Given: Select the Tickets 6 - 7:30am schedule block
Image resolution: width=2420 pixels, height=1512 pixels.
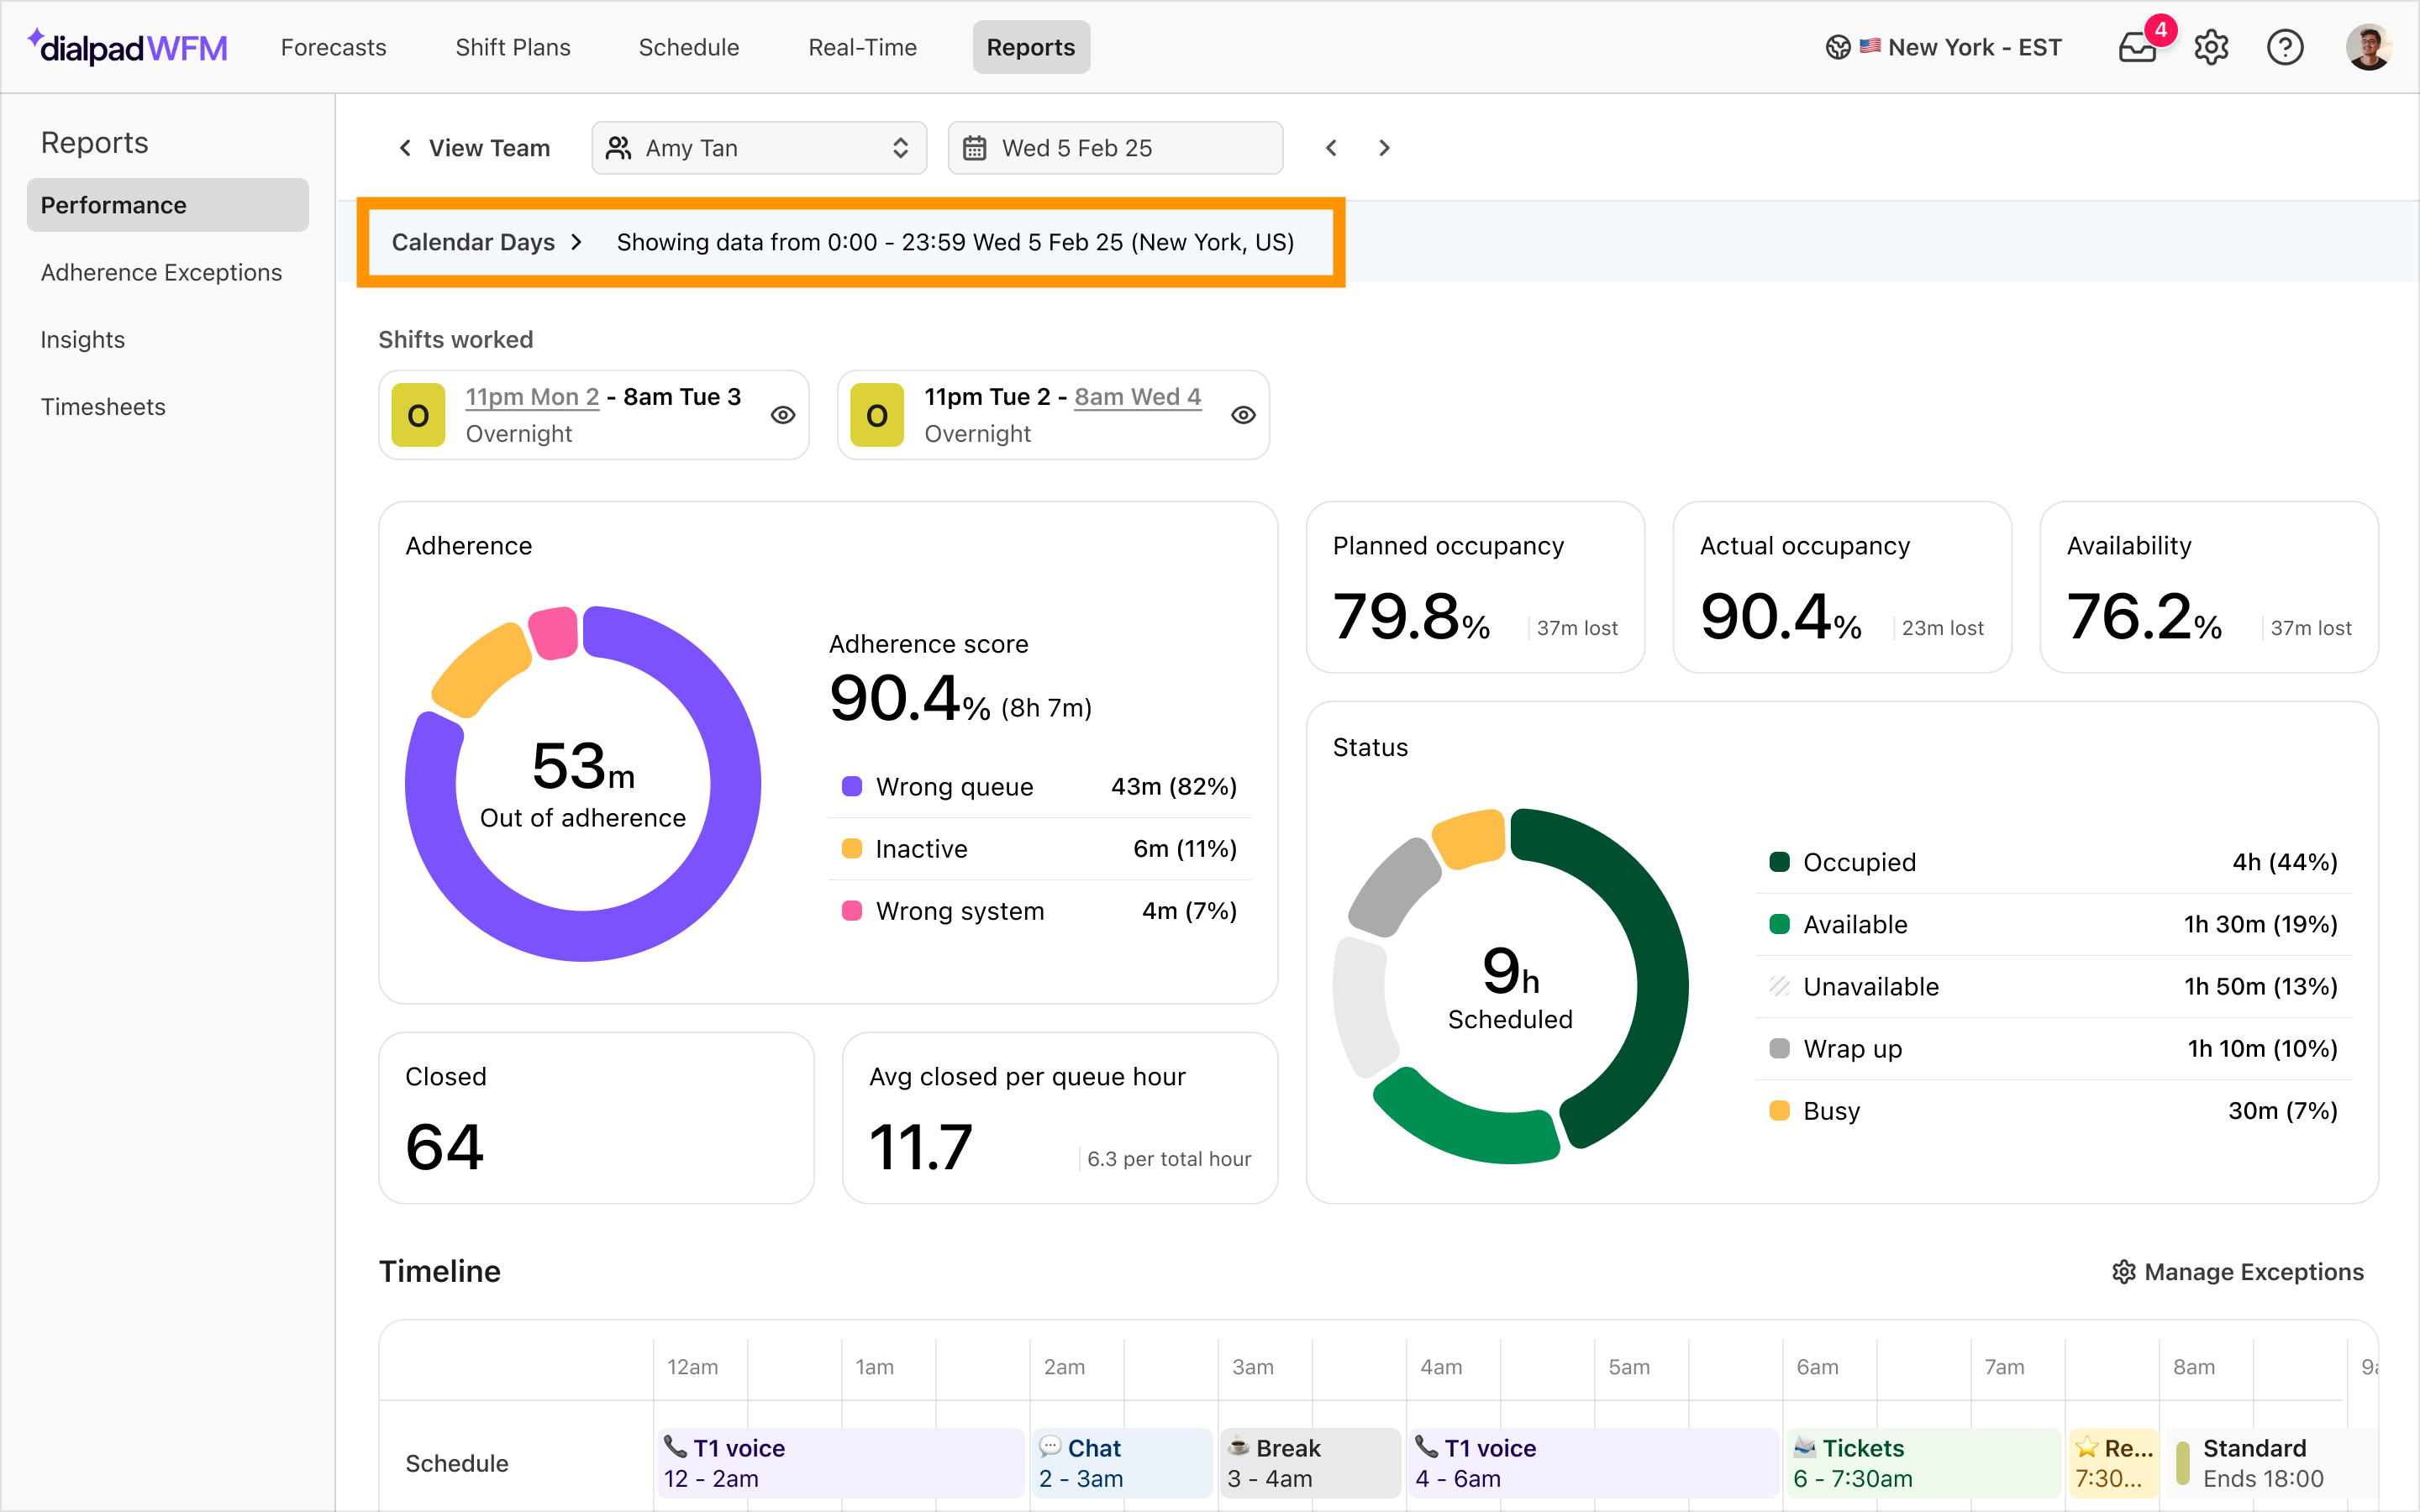Looking at the screenshot, I should click(x=1924, y=1463).
